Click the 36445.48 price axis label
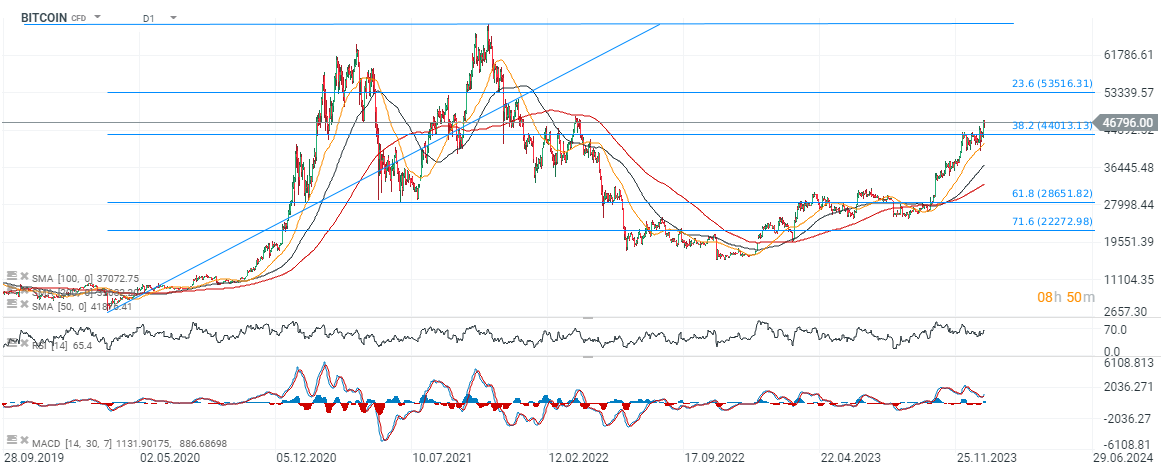The image size is (1163, 475). 1128,168
